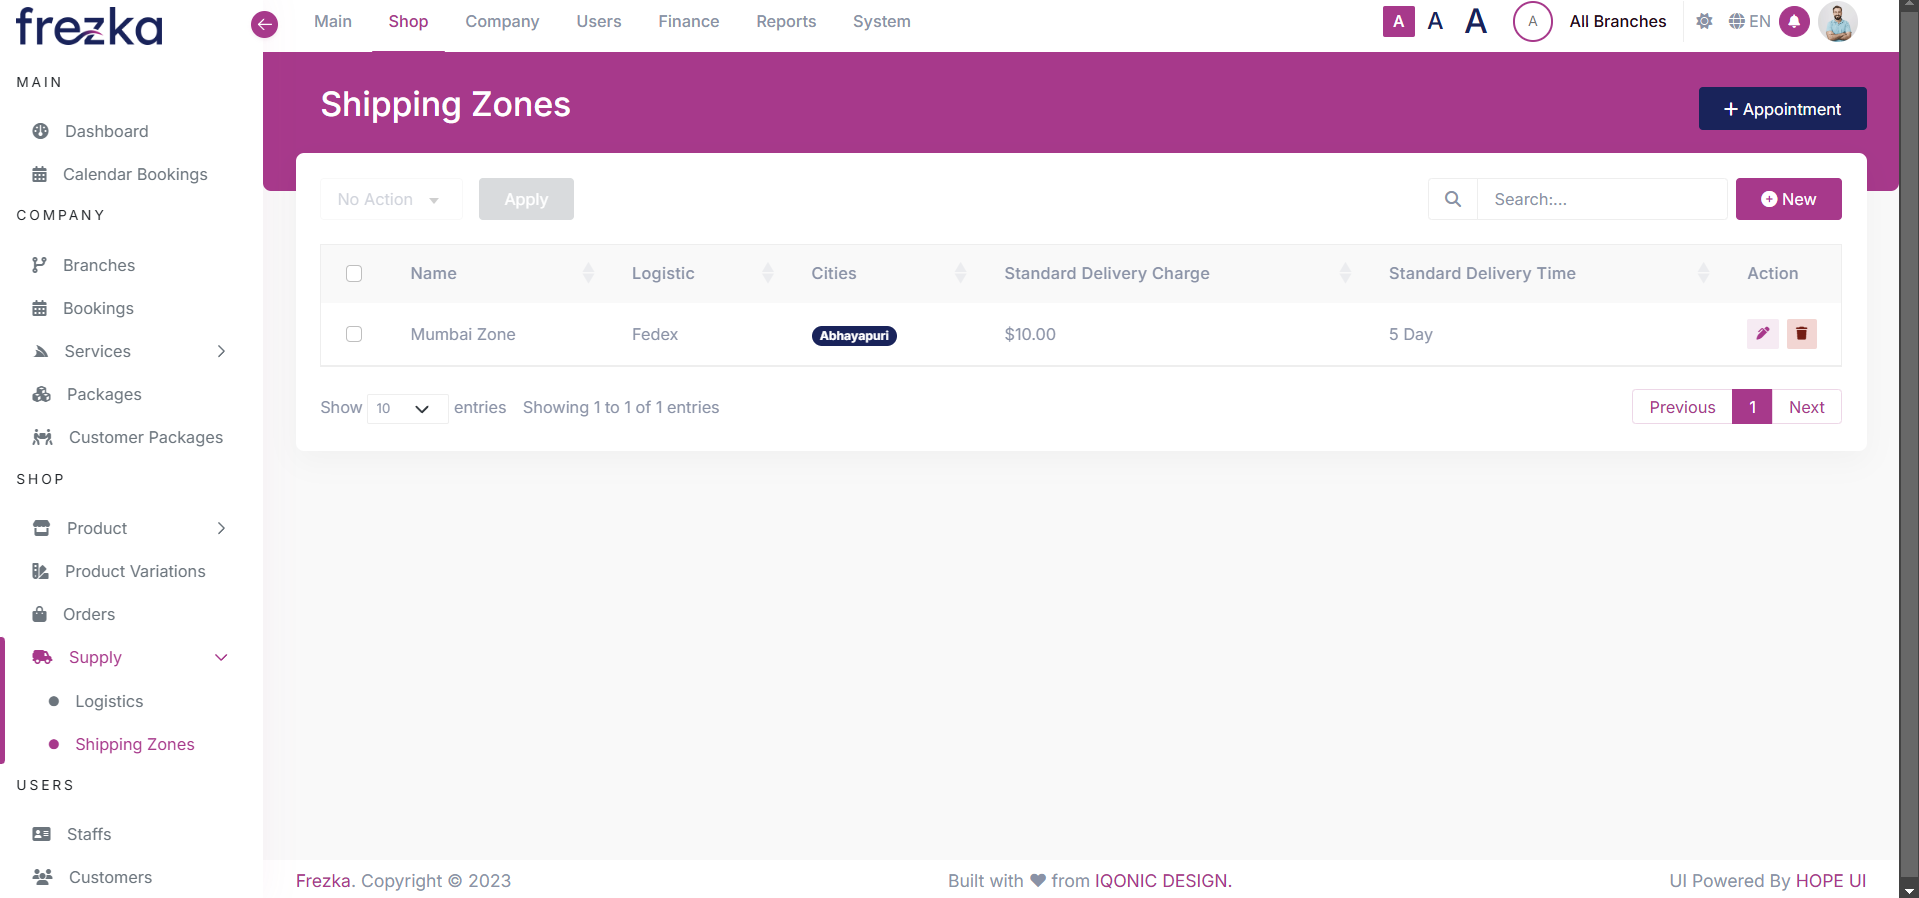The image size is (1919, 898).
Task: Select the large font size A
Action: point(1476,21)
